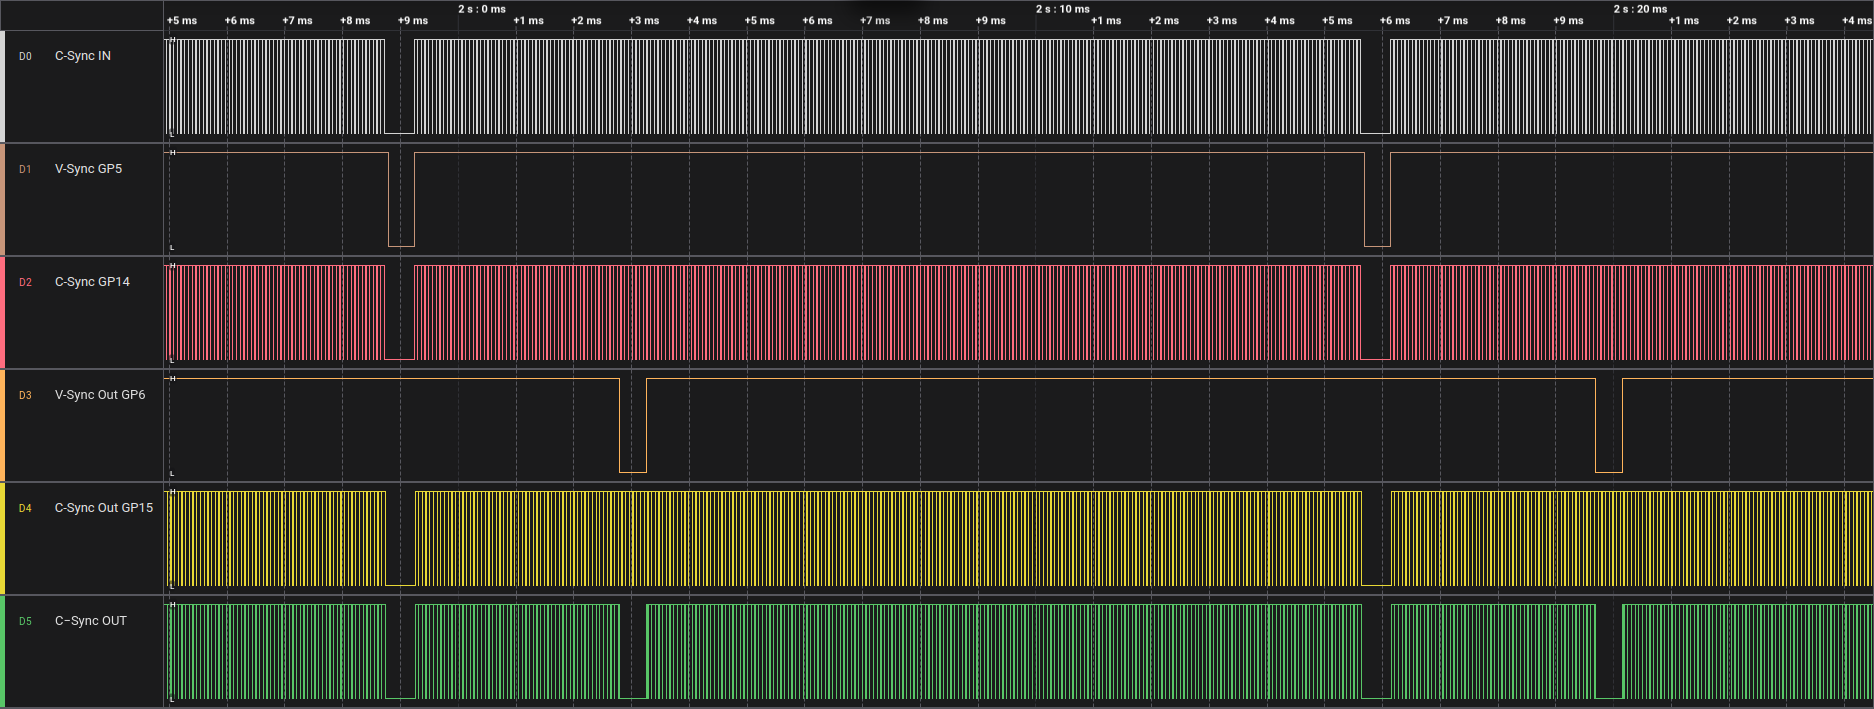1874x709 pixels.
Task: Click the green color strip of C−Sync OUT
Action: tap(2, 651)
